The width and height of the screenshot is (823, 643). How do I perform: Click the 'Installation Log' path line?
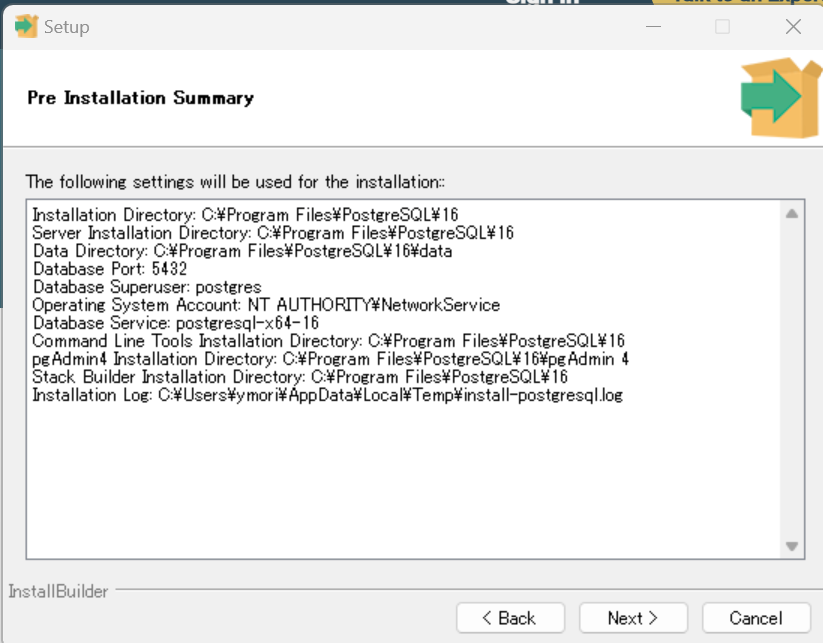(x=328, y=395)
